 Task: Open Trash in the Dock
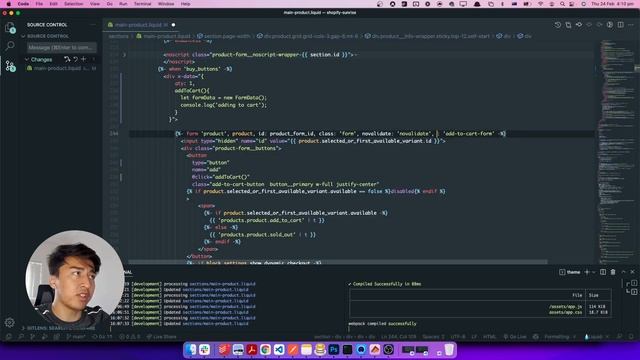[x=449, y=349]
